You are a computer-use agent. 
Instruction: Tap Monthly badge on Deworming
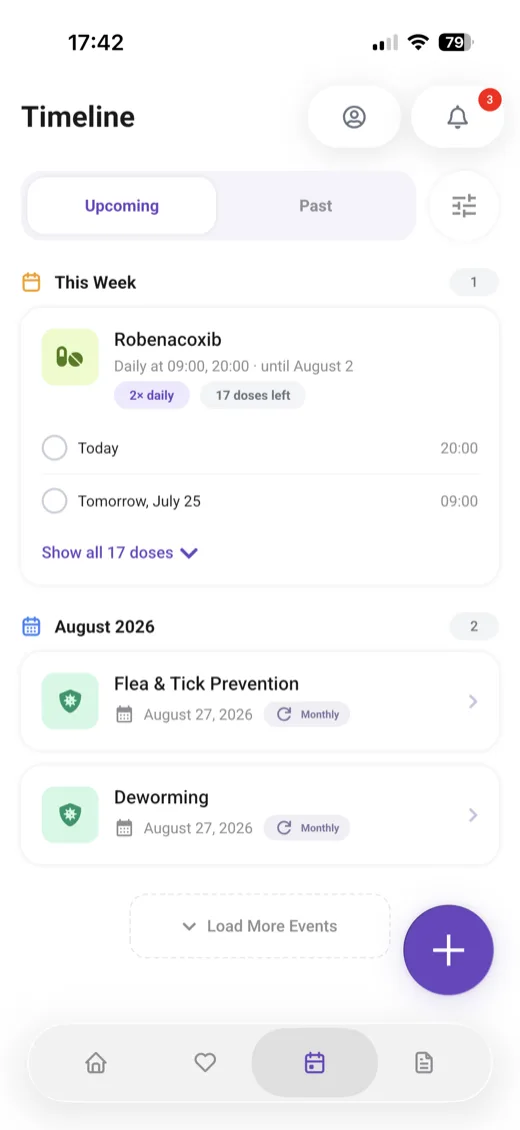click(x=307, y=828)
